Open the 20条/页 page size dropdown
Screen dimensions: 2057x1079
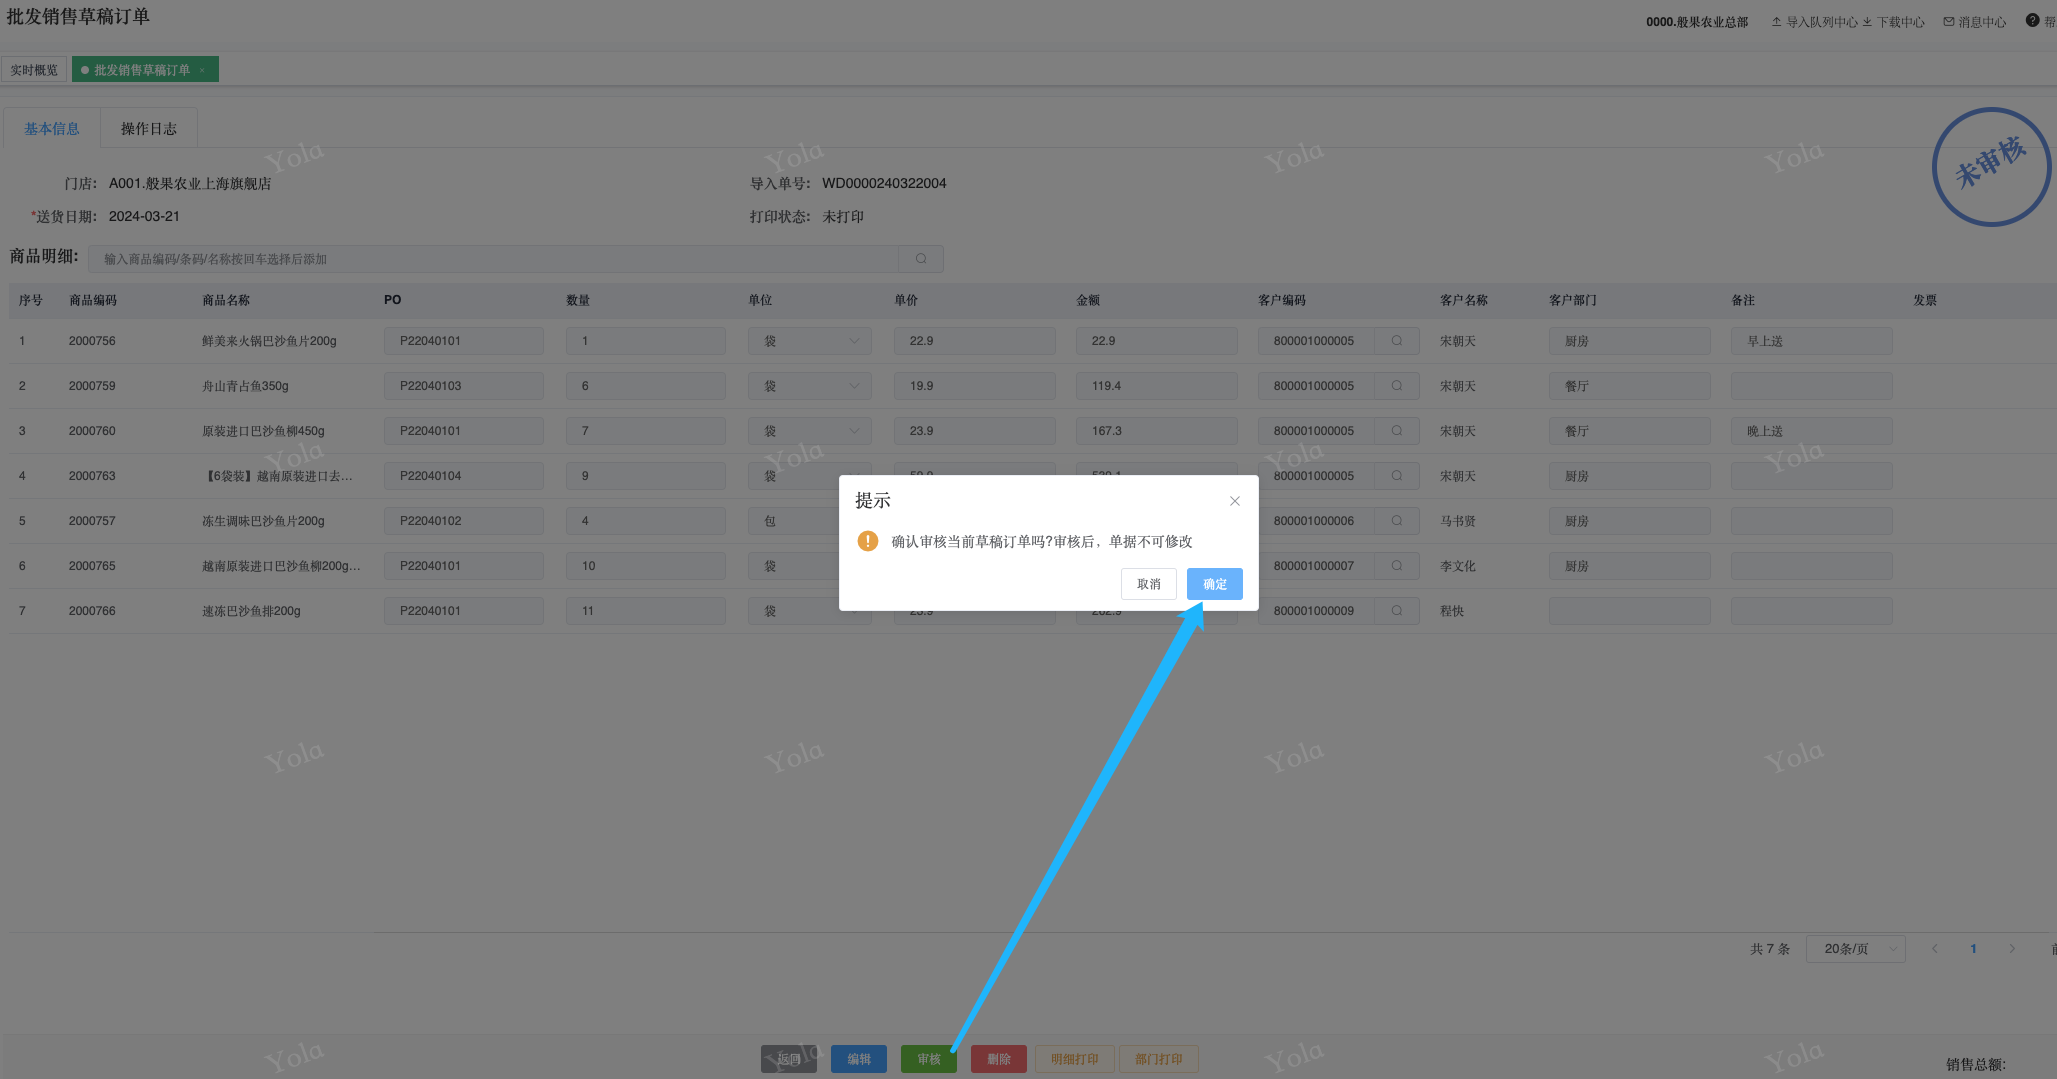pos(1856,949)
